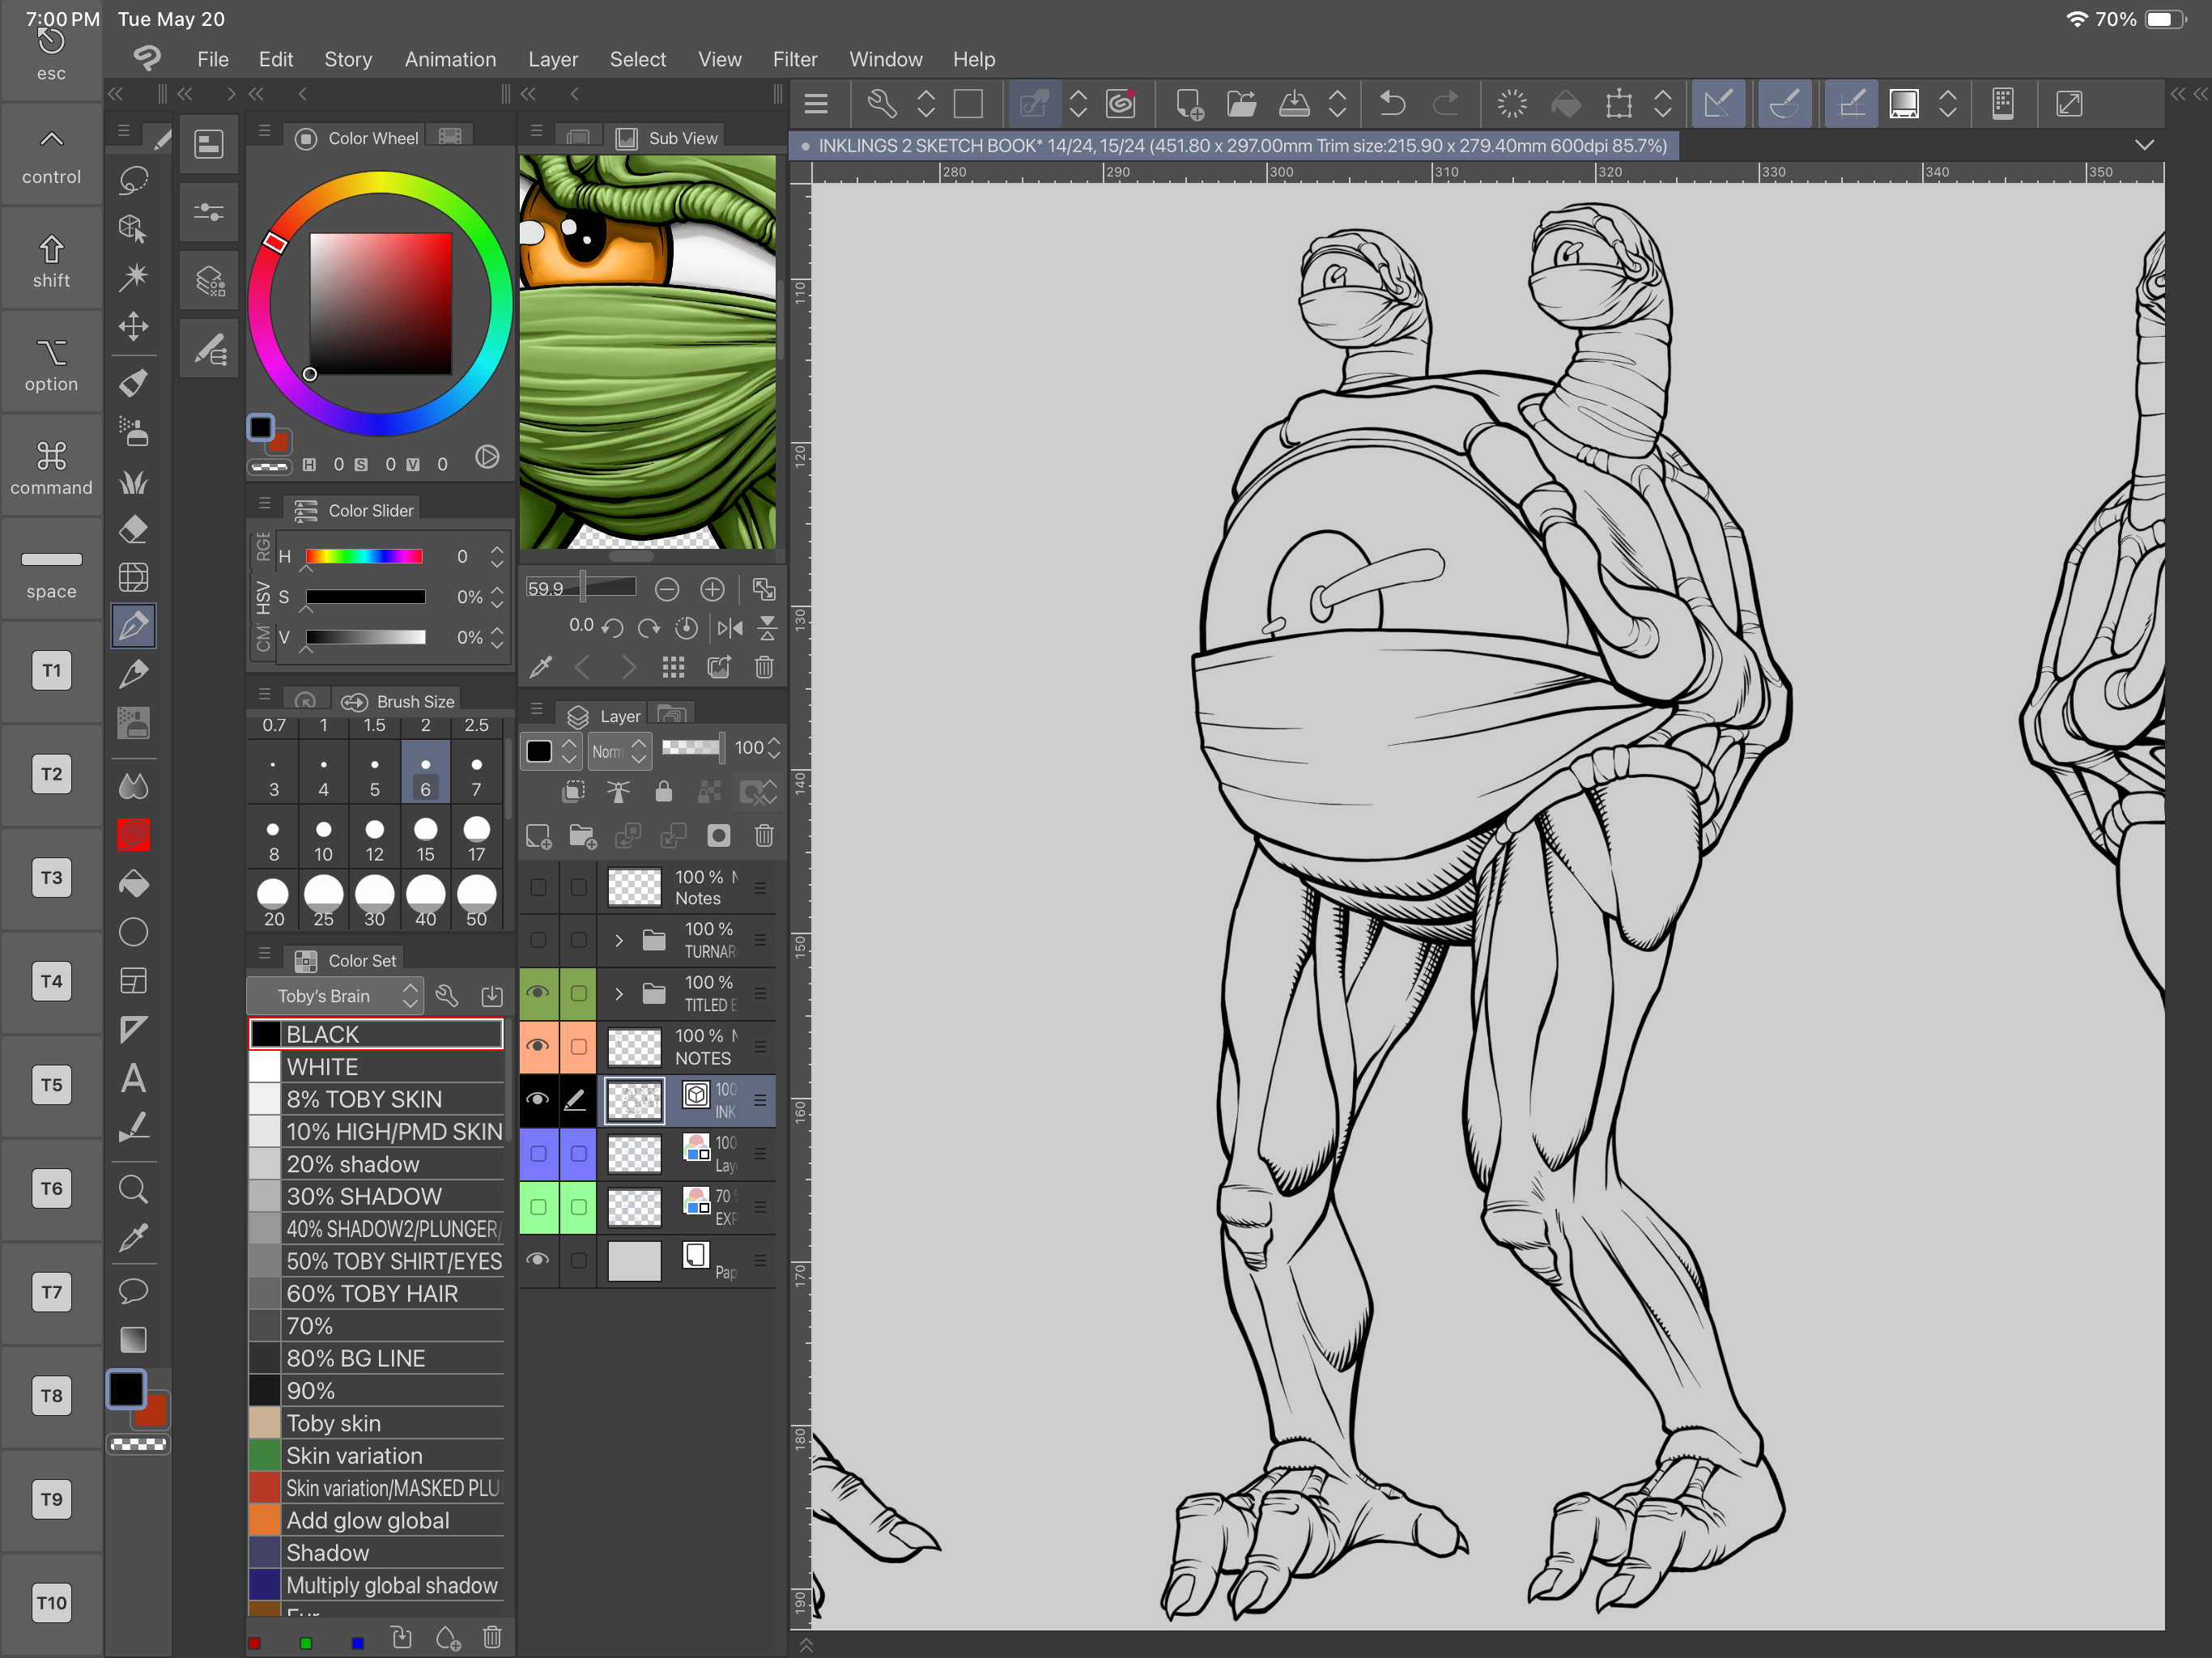This screenshot has width=2212, height=1658.
Task: Click the Lock layer icon
Action: pos(663,793)
